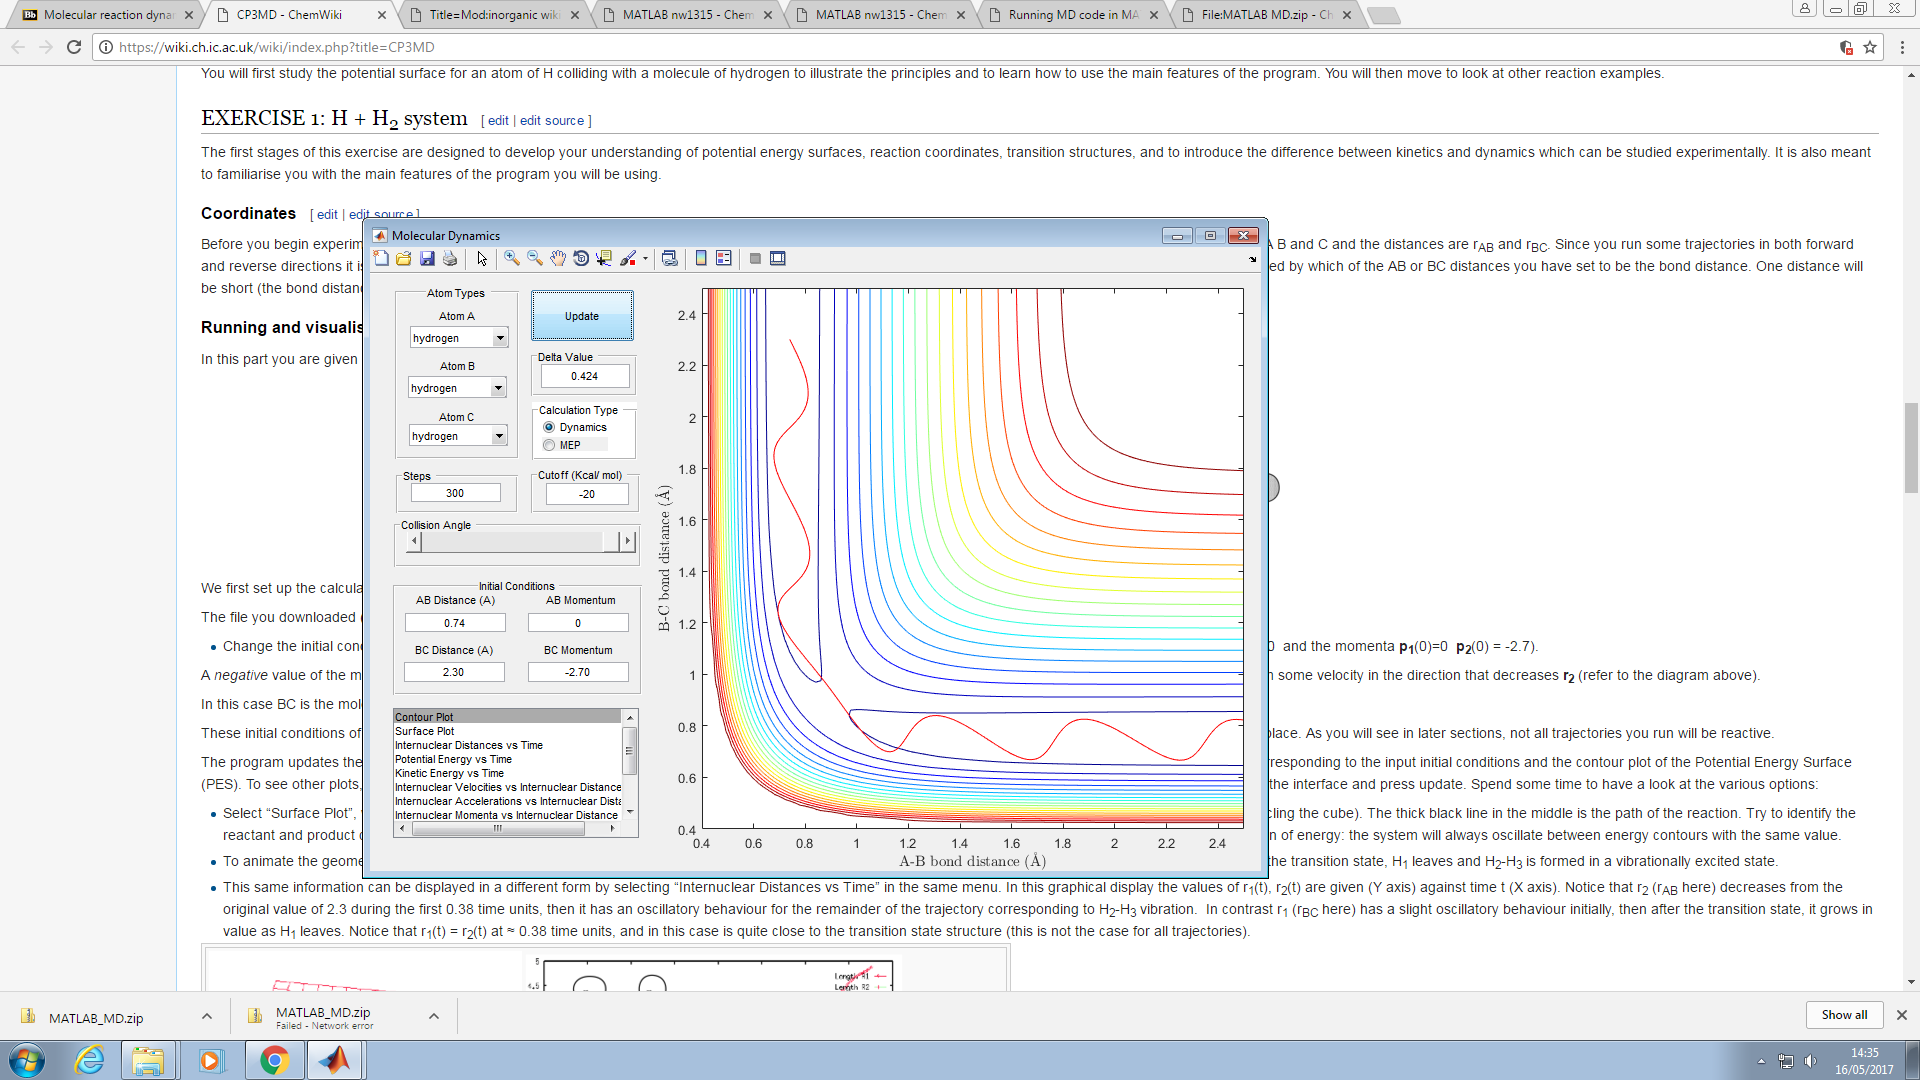The image size is (1920, 1080).
Task: Click the Insert Colorbar icon
Action: (701, 259)
